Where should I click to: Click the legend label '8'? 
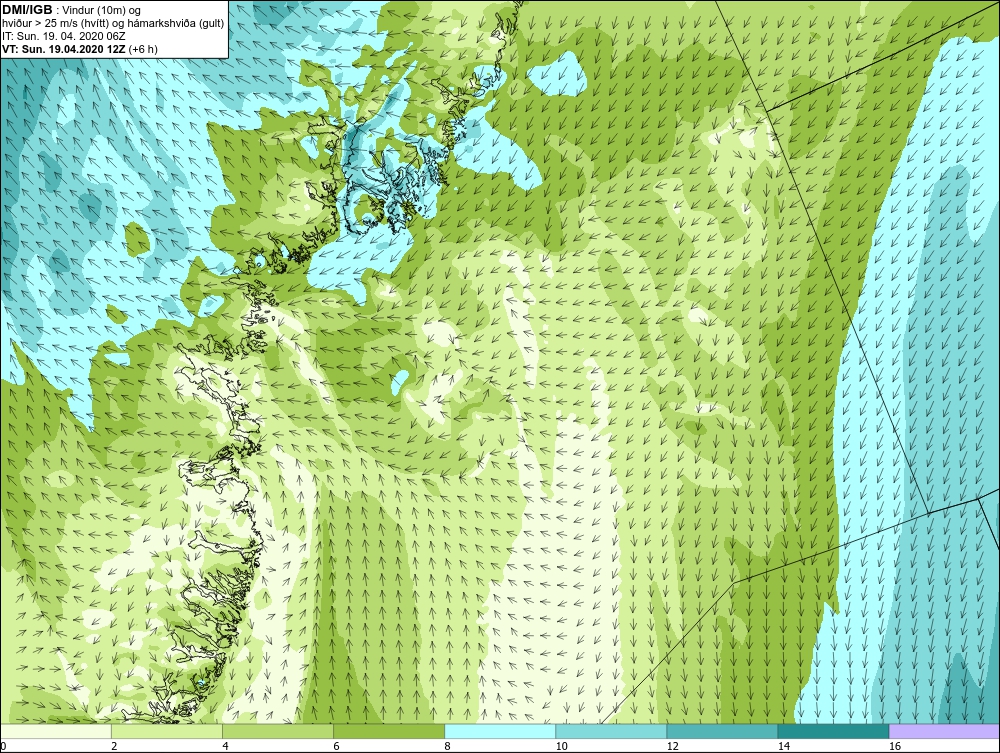pyautogui.click(x=447, y=747)
